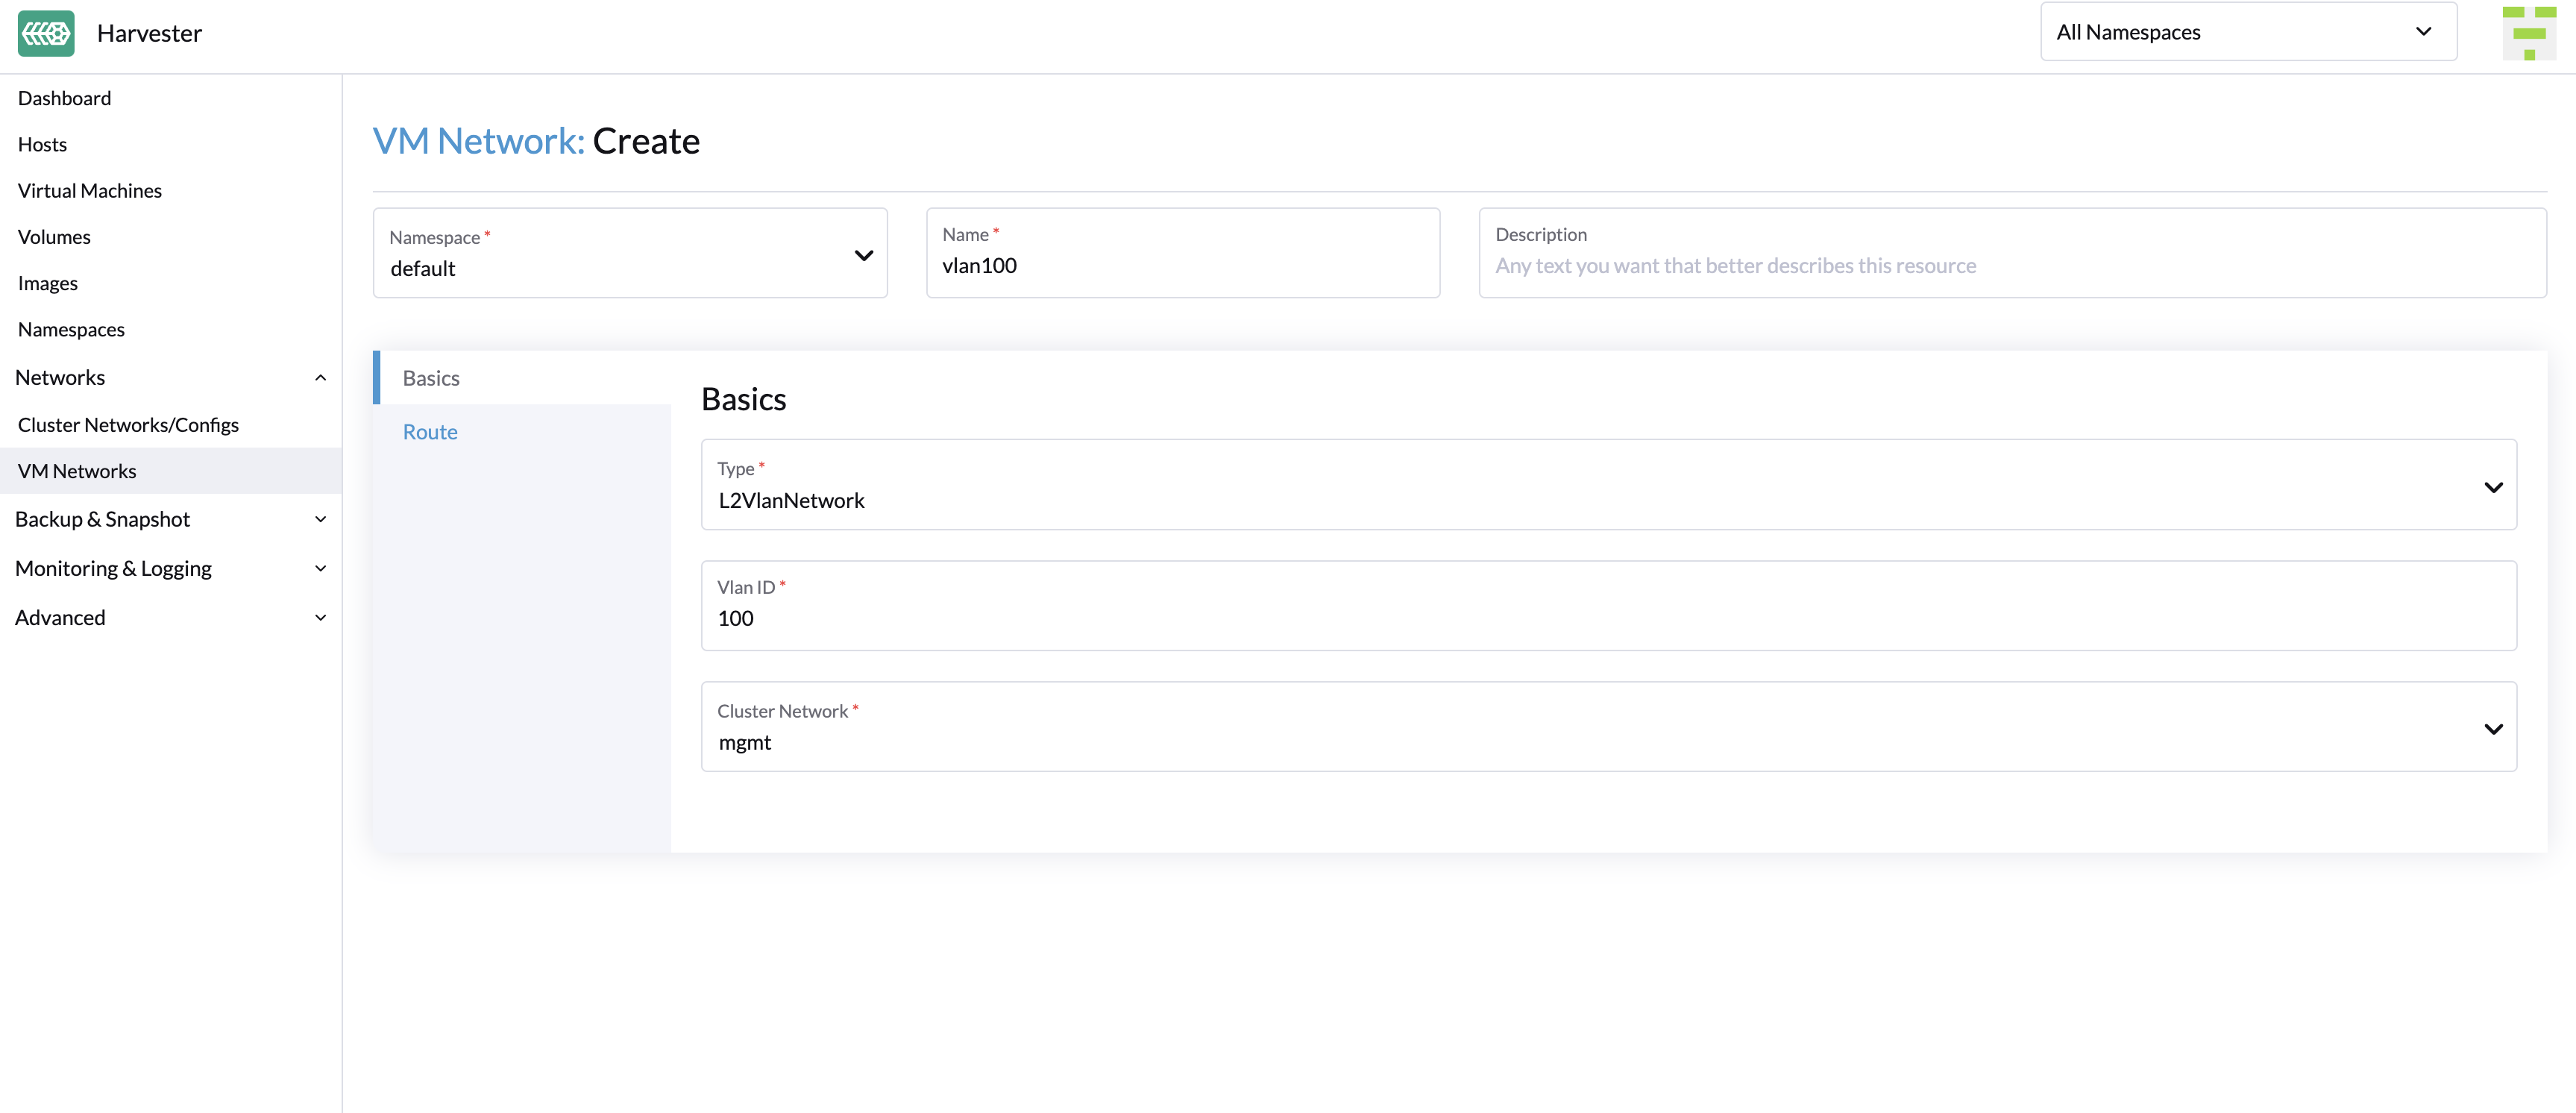
Task: Click the Name field containing vlan100
Action: 1182,265
